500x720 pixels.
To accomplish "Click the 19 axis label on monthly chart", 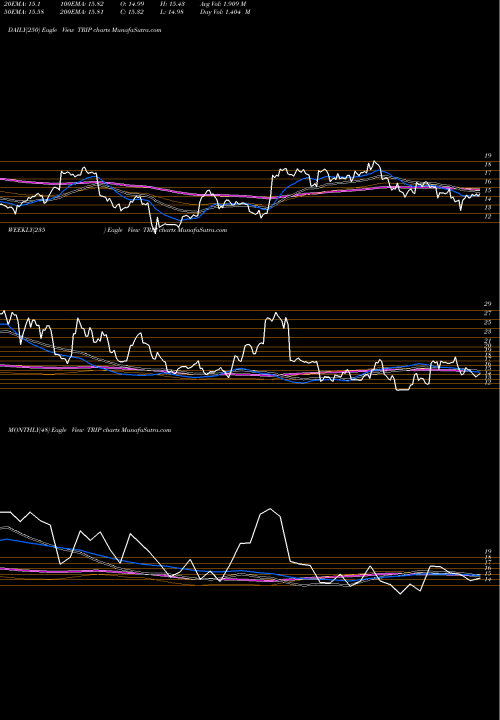I will click(488, 551).
